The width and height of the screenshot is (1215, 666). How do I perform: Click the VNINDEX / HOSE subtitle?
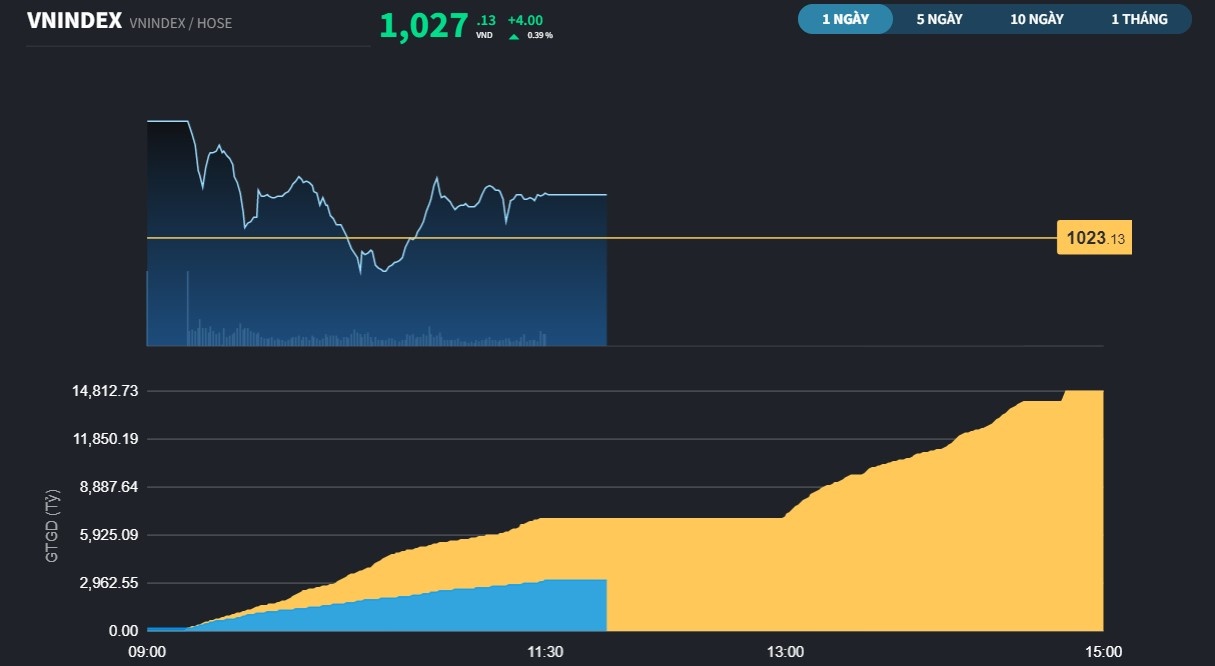(x=181, y=22)
